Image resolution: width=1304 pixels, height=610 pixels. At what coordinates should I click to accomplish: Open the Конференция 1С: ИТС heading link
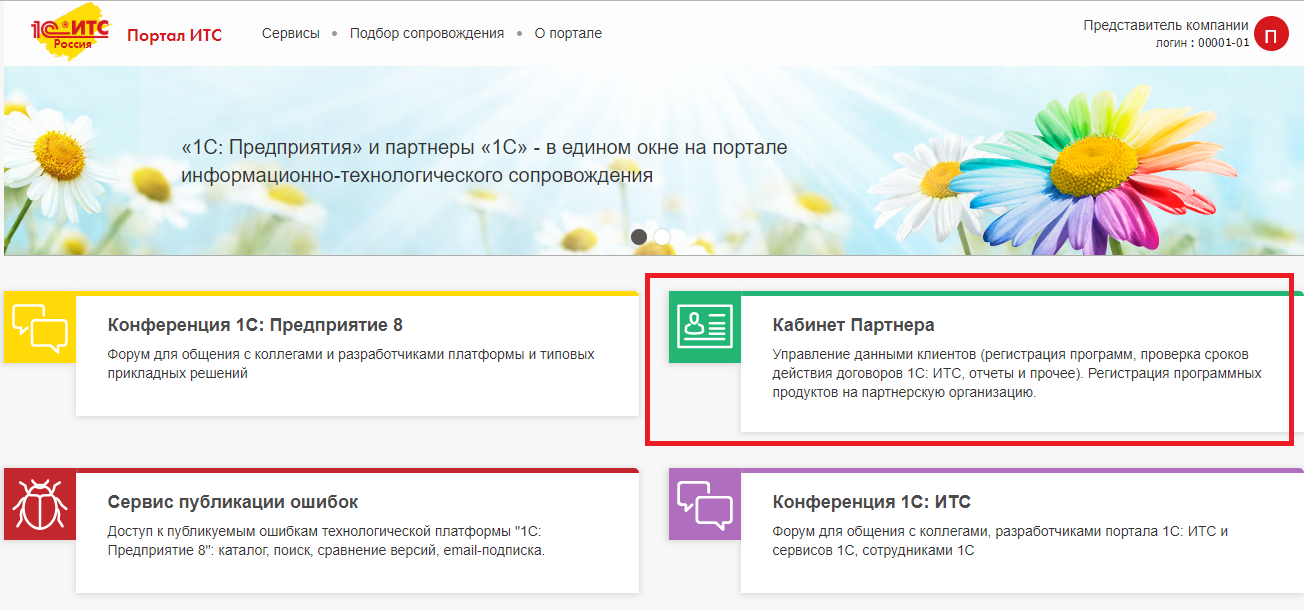coord(872,502)
